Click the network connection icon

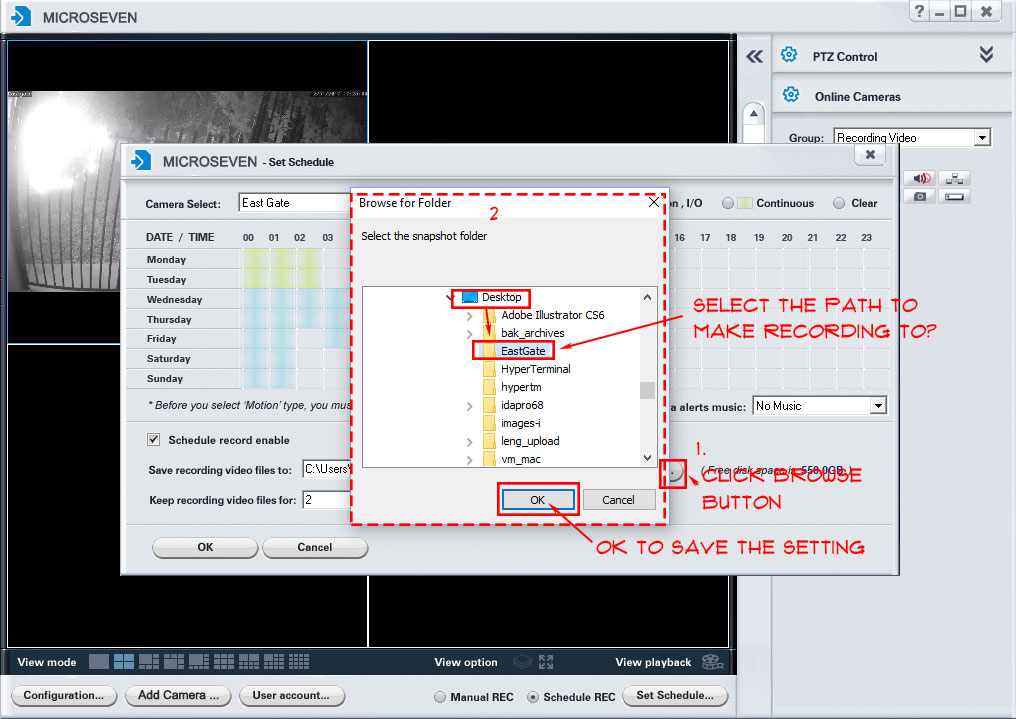click(955, 179)
